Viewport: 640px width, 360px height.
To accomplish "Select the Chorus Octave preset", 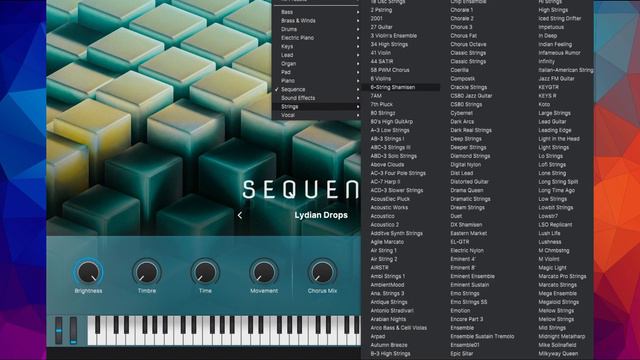I will click(x=468, y=44).
